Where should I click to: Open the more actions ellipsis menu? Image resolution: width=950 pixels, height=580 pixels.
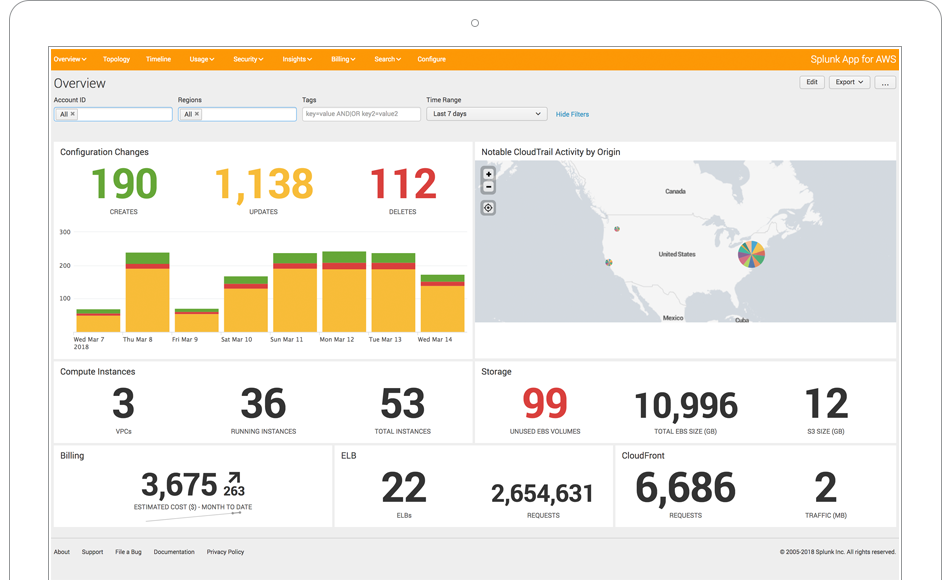pos(885,82)
